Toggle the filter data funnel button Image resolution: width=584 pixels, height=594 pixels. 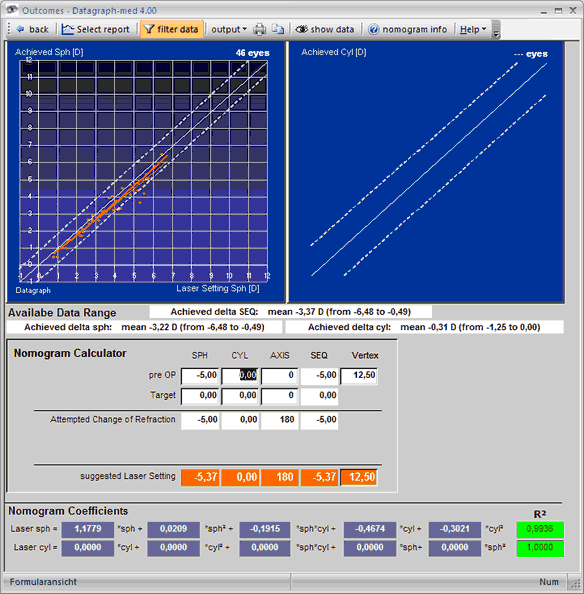coord(172,29)
